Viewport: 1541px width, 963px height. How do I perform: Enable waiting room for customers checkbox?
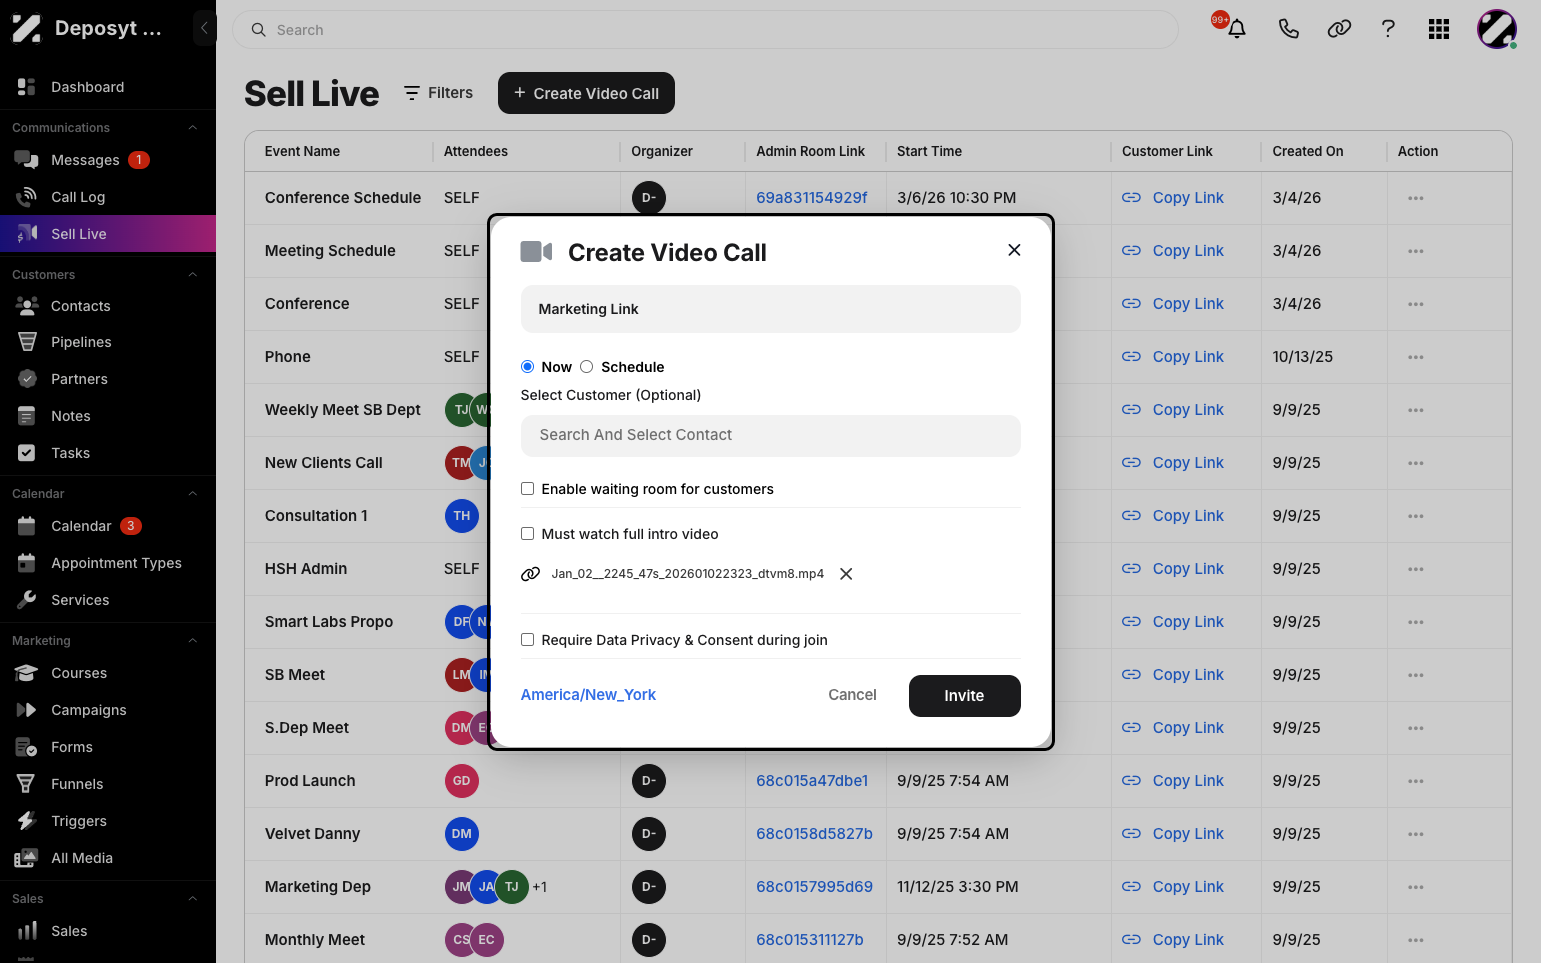coord(527,489)
